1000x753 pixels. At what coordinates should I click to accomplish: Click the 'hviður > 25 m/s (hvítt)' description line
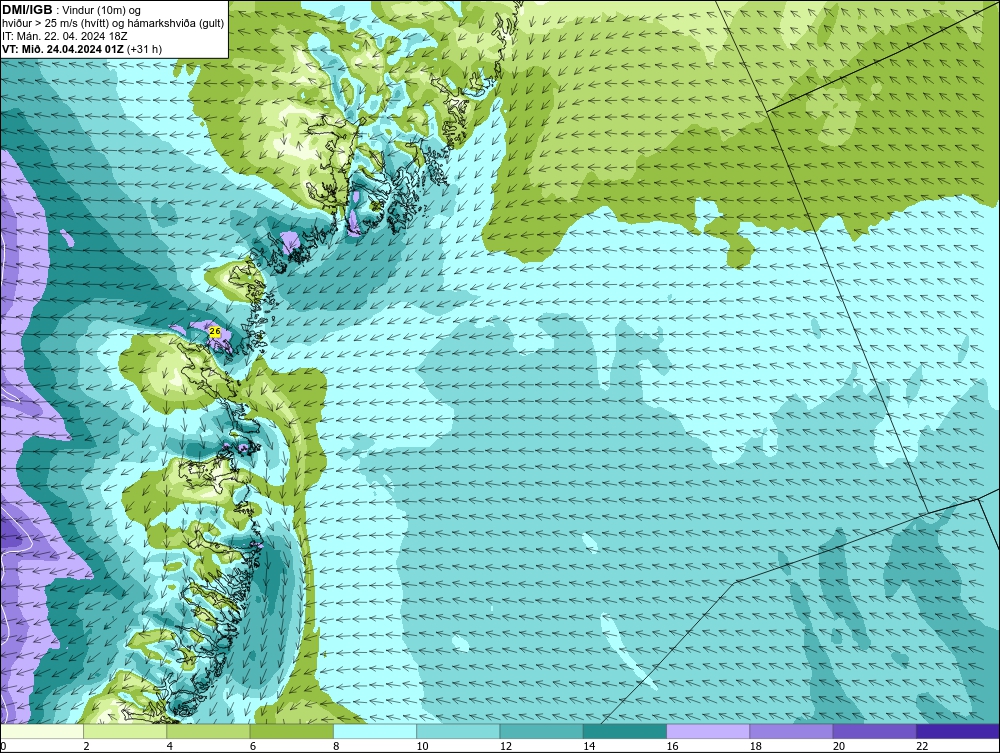pos(113,24)
